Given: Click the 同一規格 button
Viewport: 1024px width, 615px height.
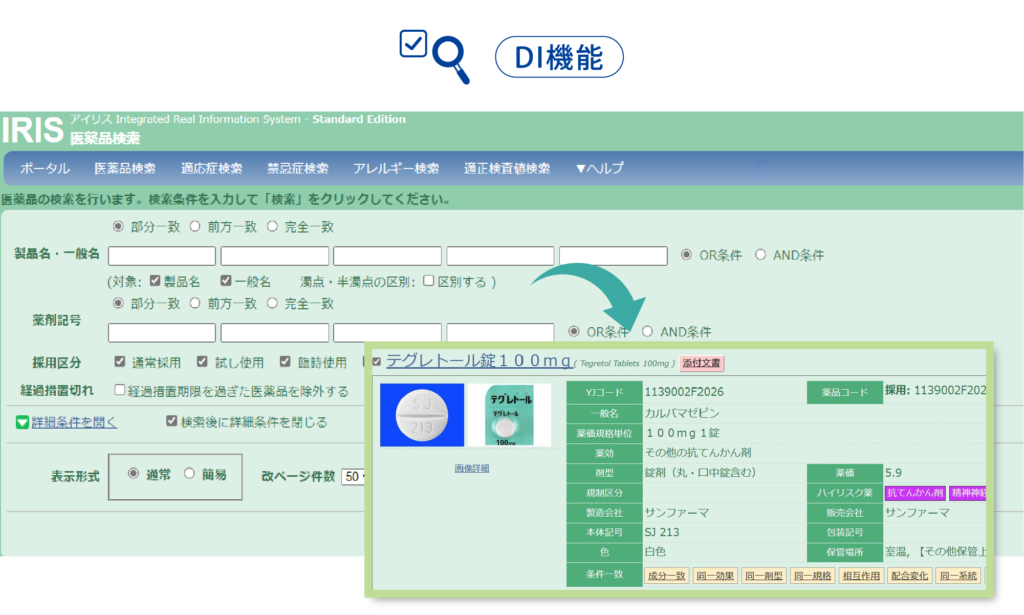Looking at the screenshot, I should click(x=812, y=576).
